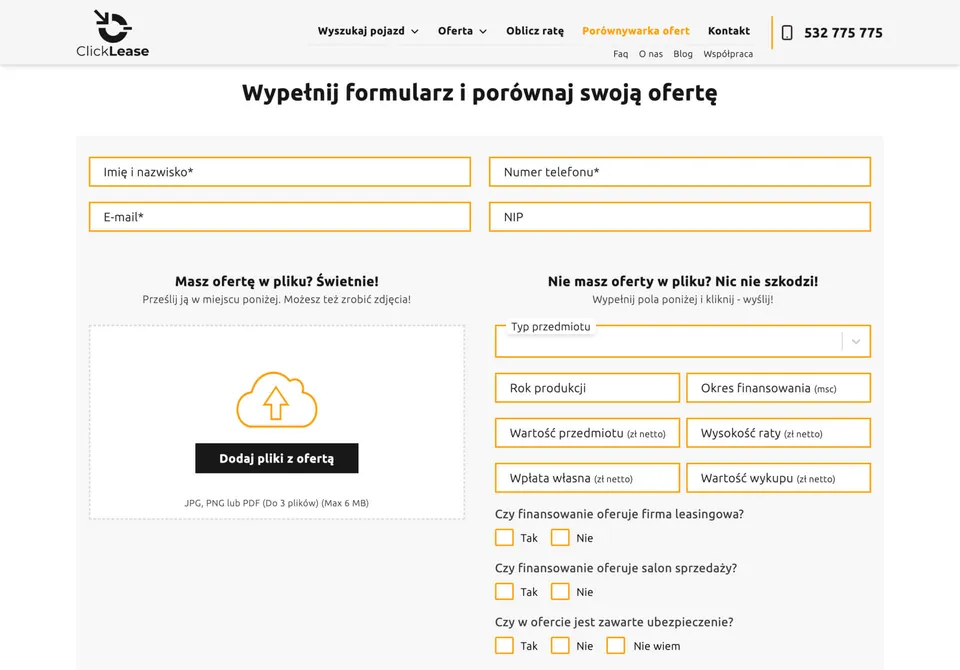
Task: Click the cloud upload icon
Action: 276,401
